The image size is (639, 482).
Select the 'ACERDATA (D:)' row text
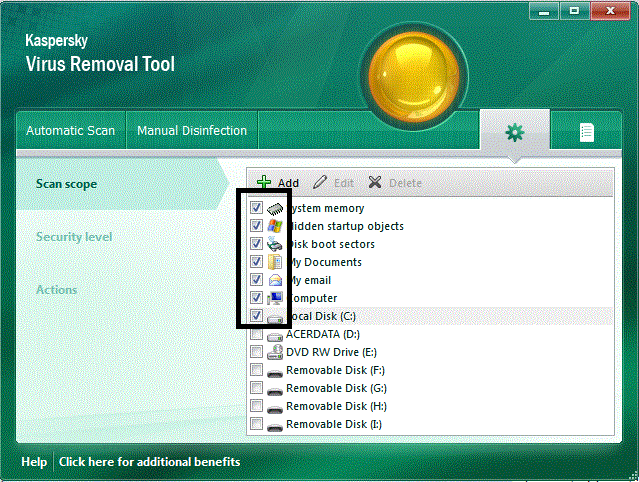point(323,334)
